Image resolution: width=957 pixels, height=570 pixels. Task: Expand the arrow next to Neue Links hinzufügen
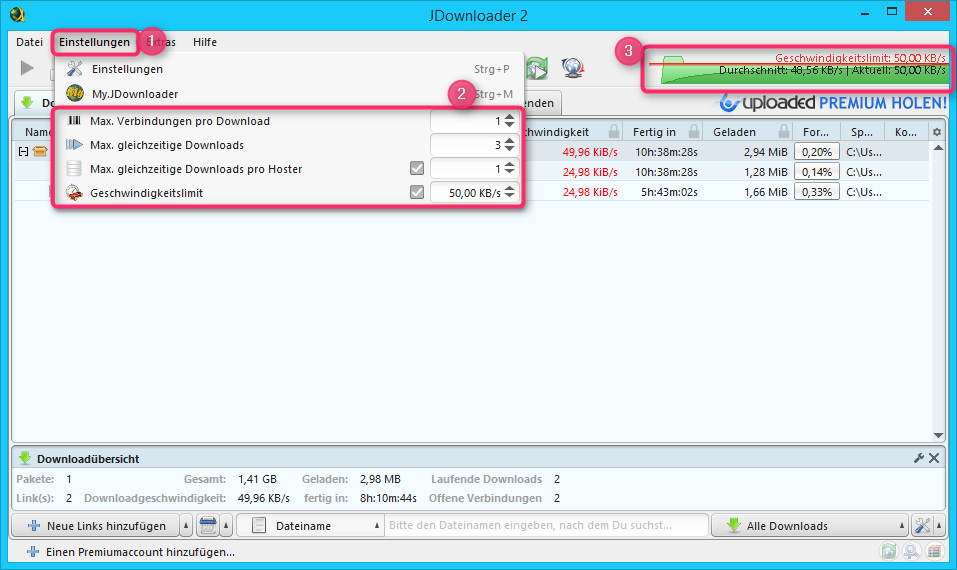pos(186,526)
